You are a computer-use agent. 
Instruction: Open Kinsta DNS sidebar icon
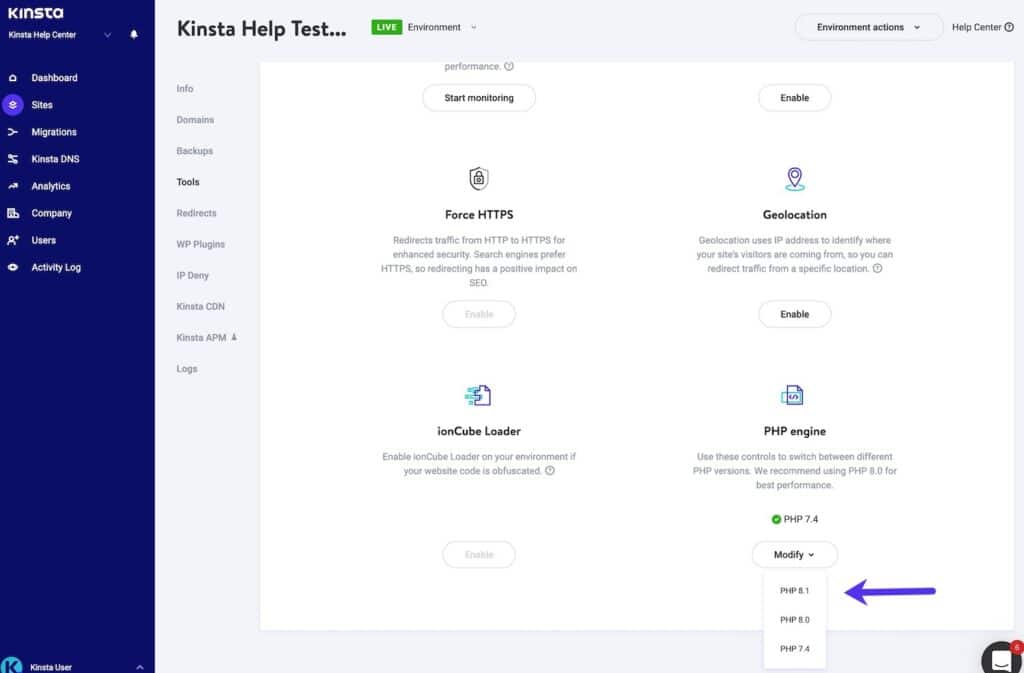pos(12,159)
